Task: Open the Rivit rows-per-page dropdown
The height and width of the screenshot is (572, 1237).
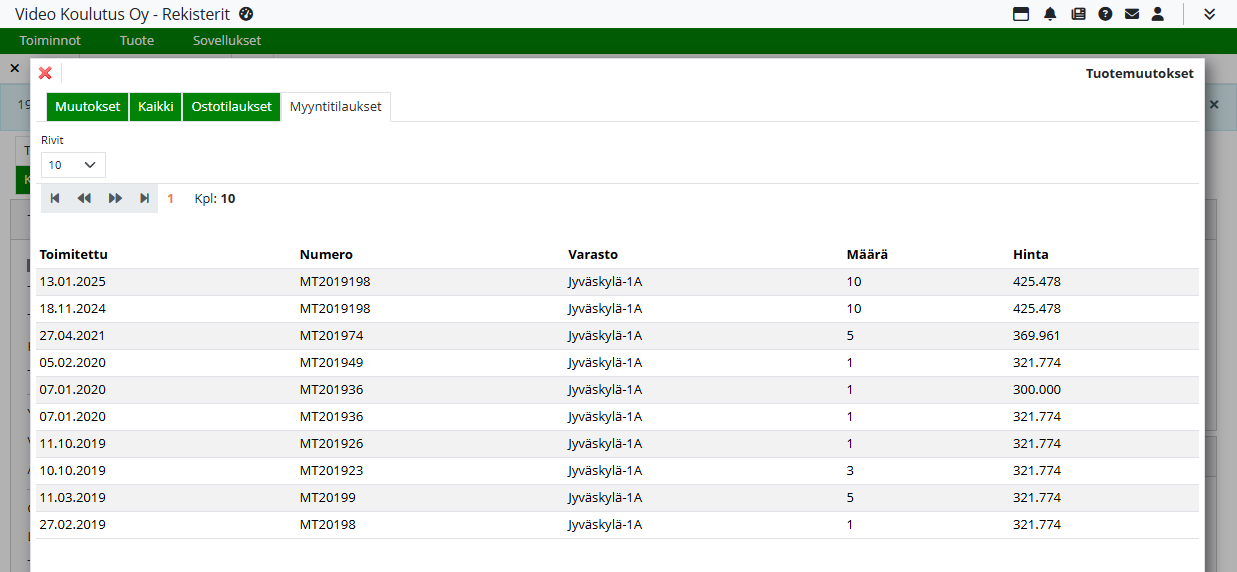Action: [x=73, y=165]
